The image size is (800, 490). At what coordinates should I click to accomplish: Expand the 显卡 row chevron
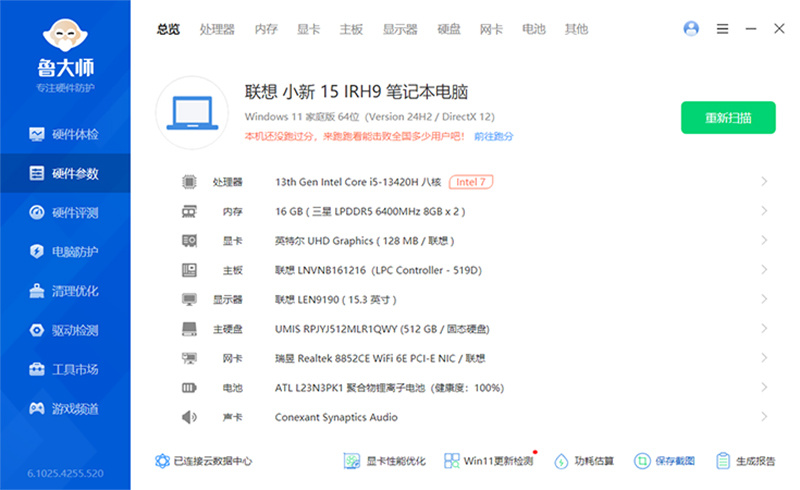[764, 240]
